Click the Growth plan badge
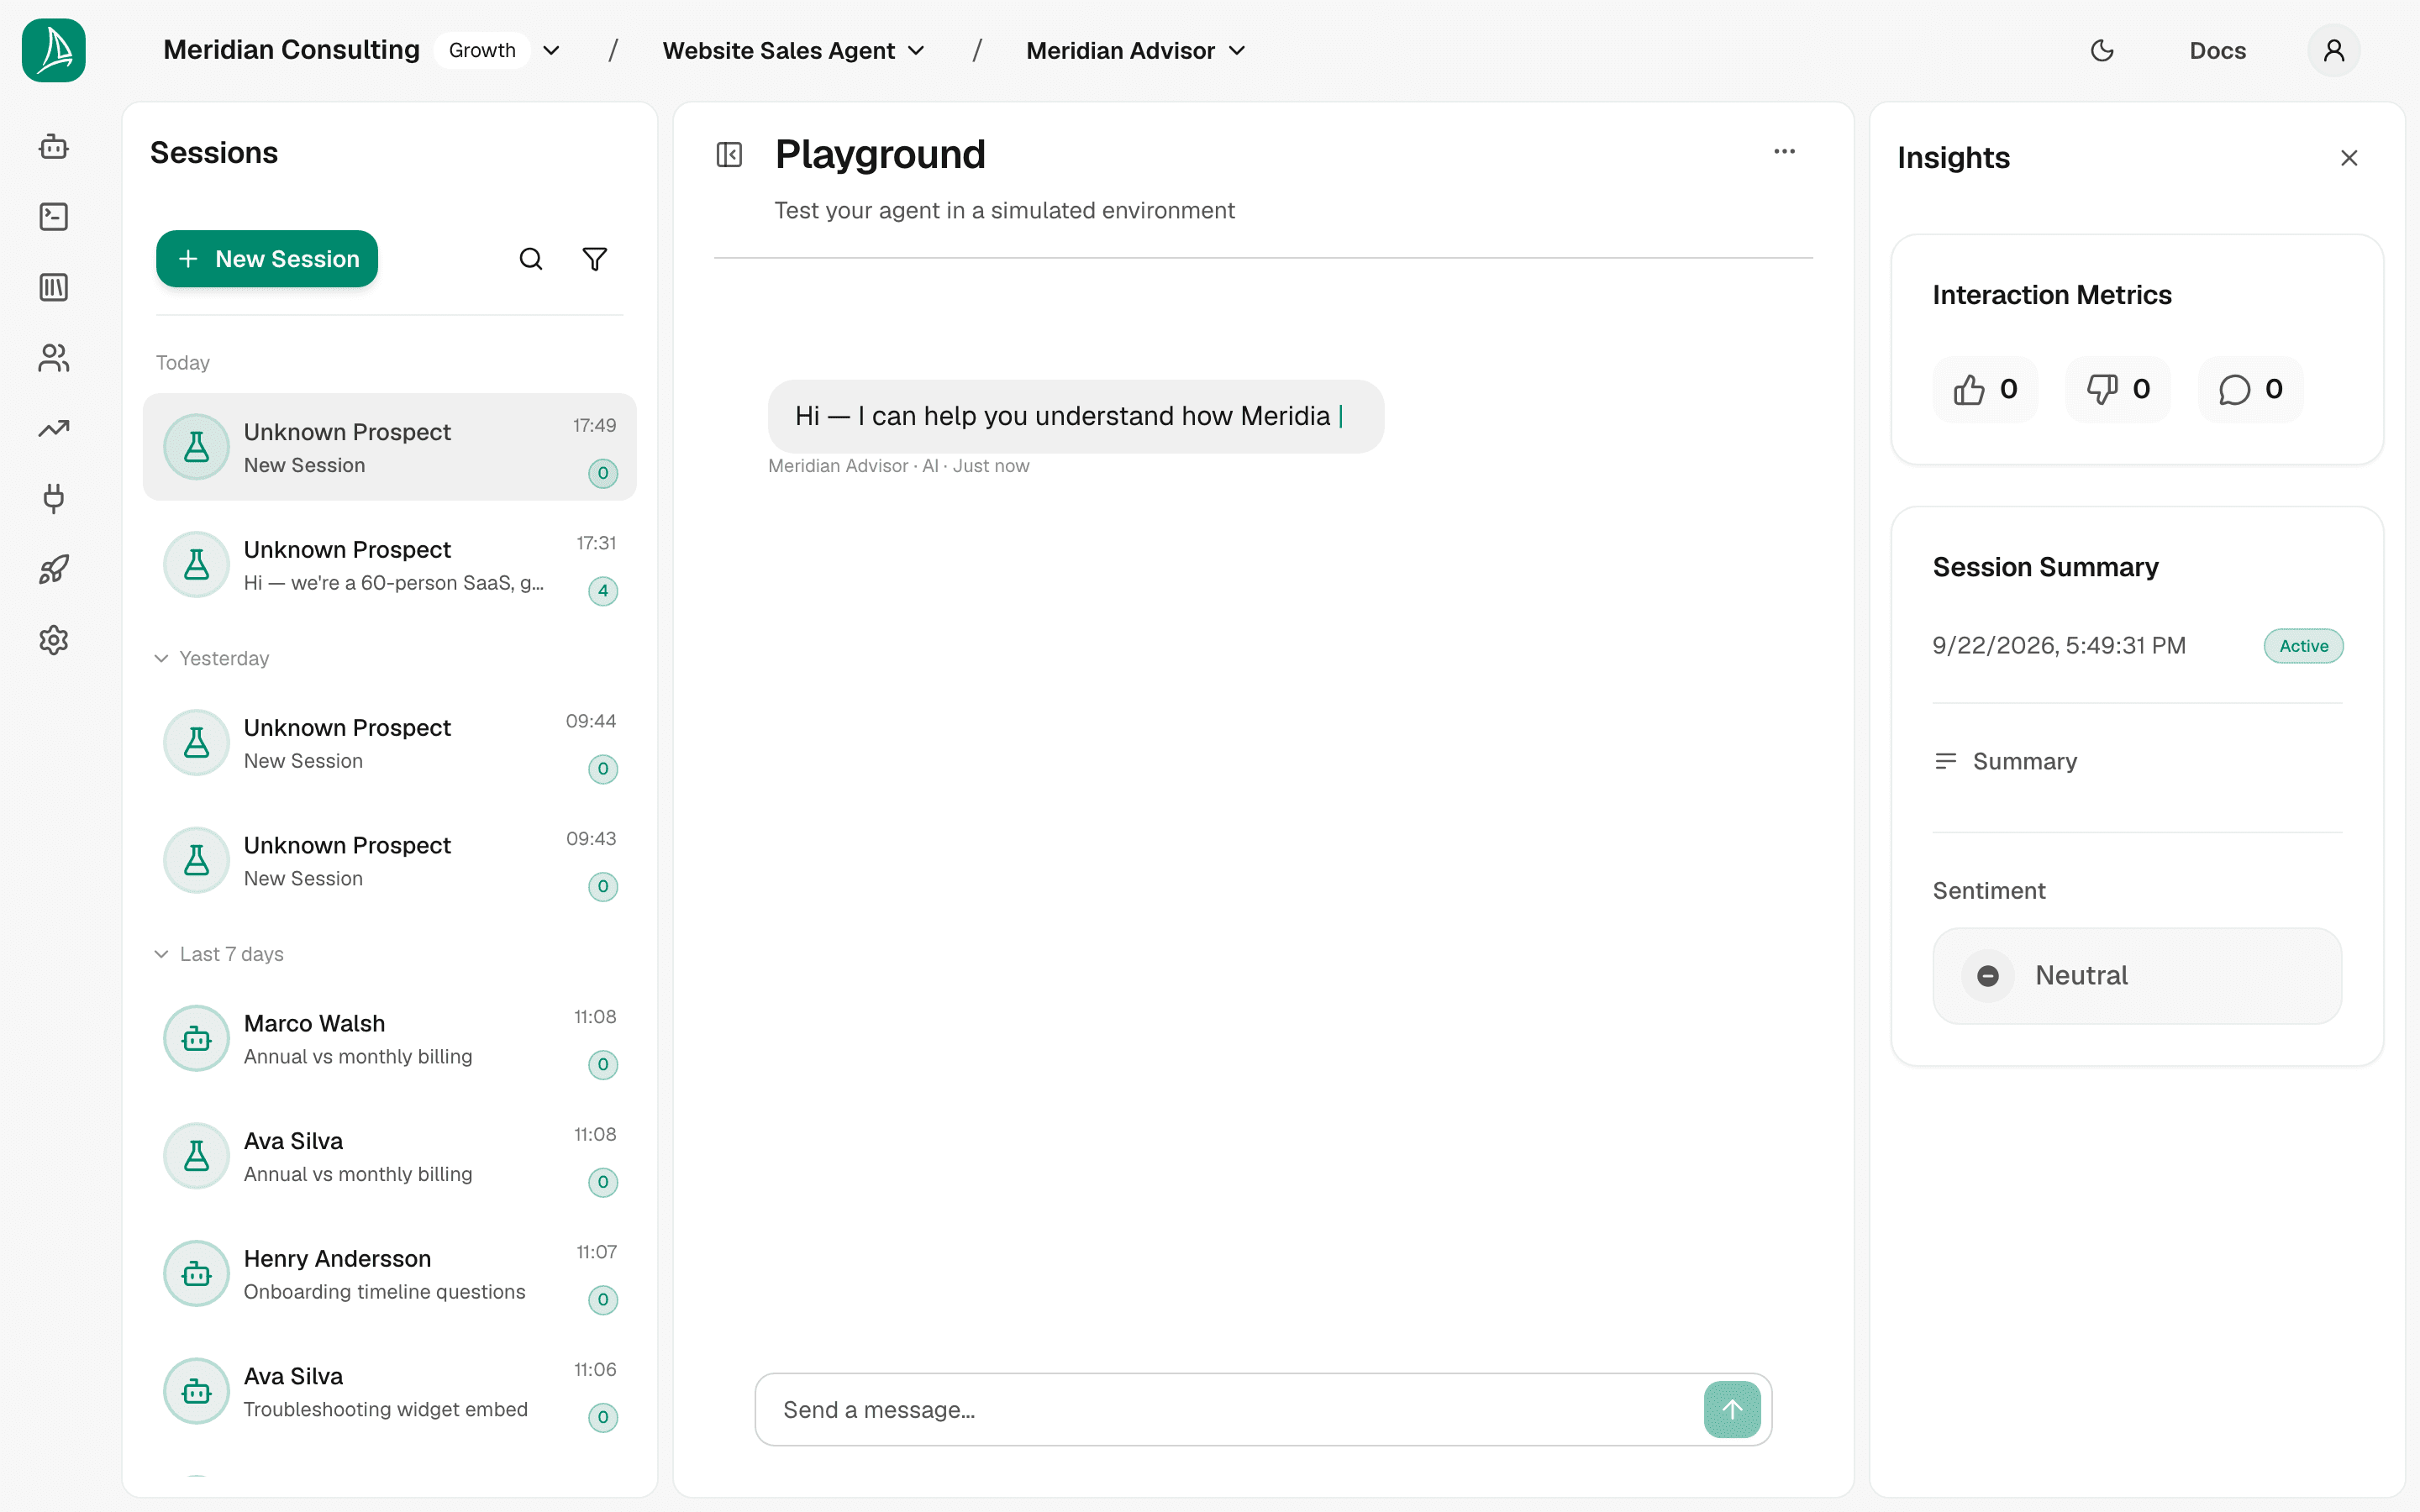This screenshot has height=1512, width=2420. tap(482, 50)
